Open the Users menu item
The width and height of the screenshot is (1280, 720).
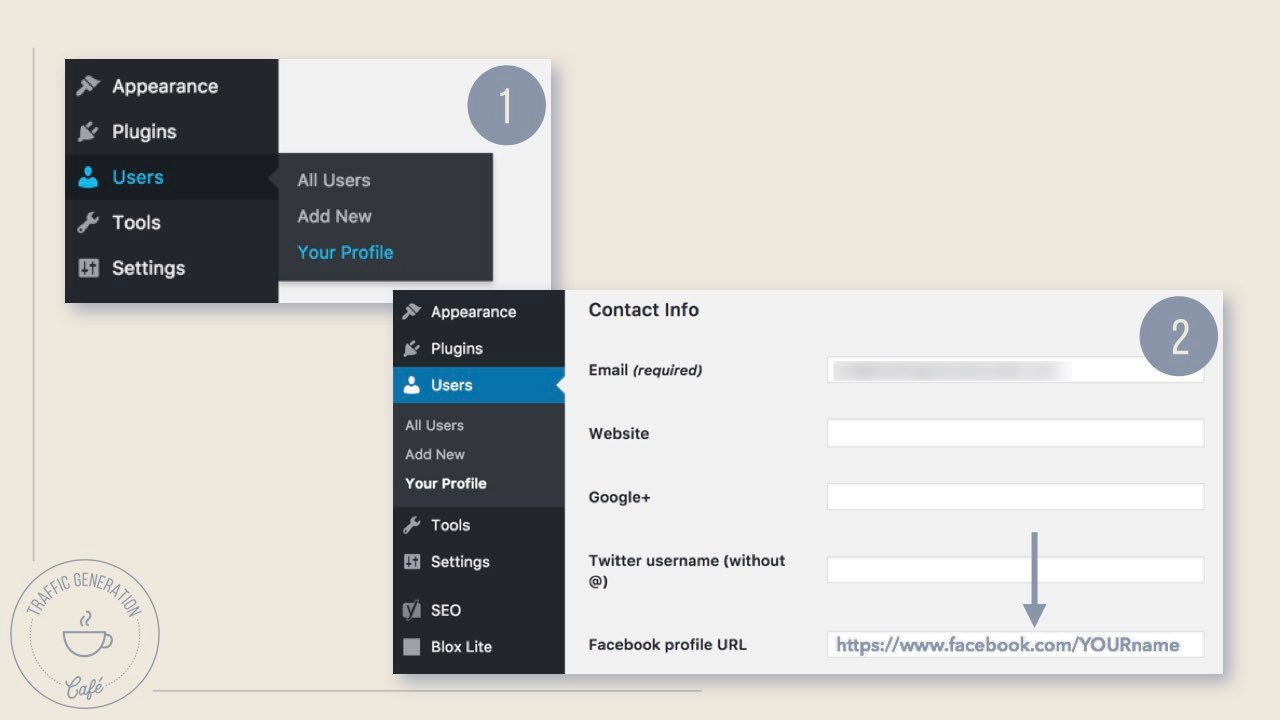pyautogui.click(x=137, y=177)
